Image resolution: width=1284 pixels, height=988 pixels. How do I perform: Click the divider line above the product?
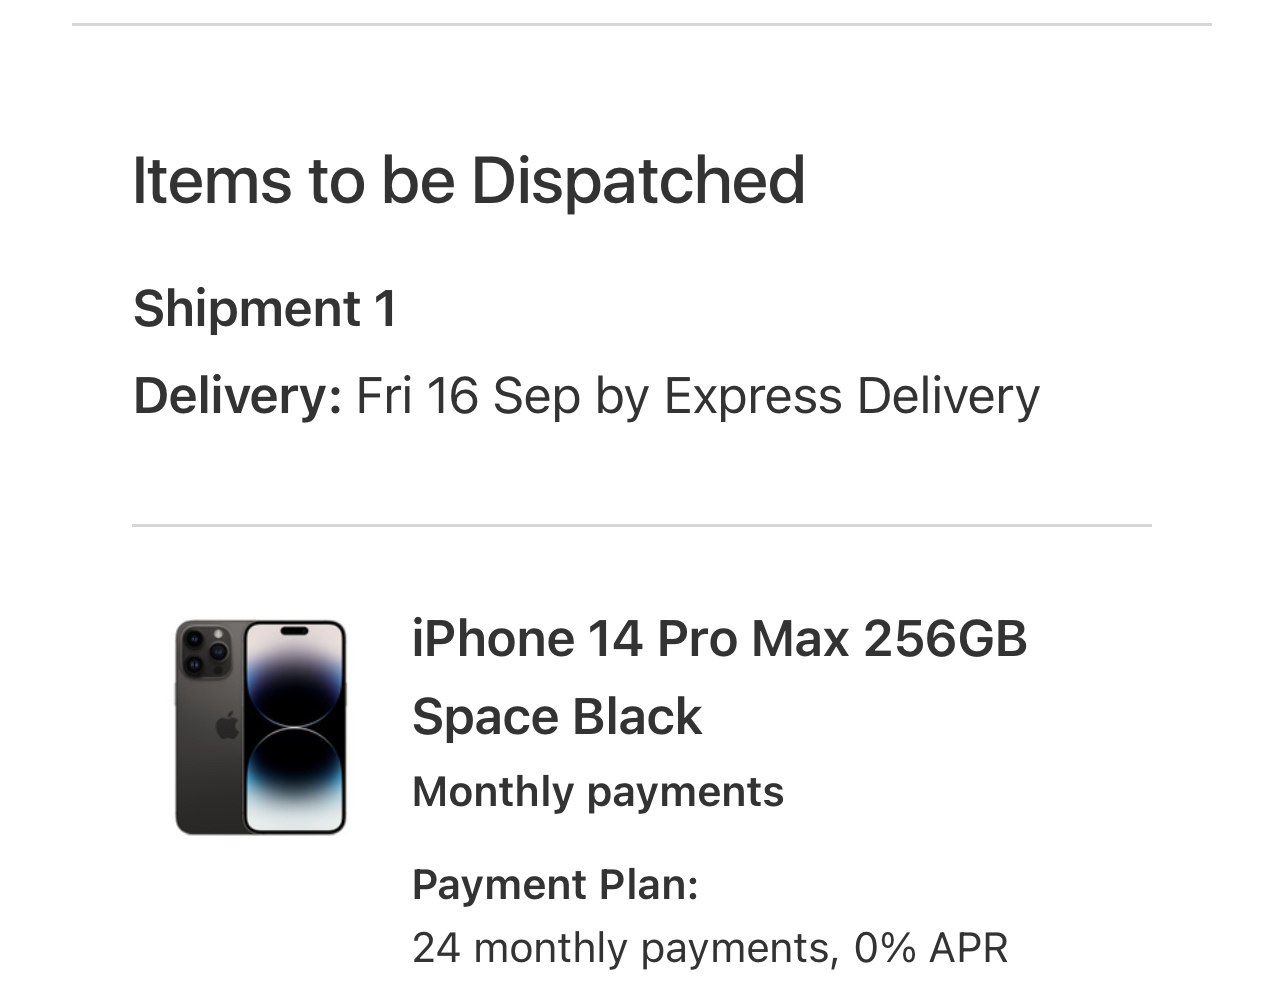(x=642, y=525)
